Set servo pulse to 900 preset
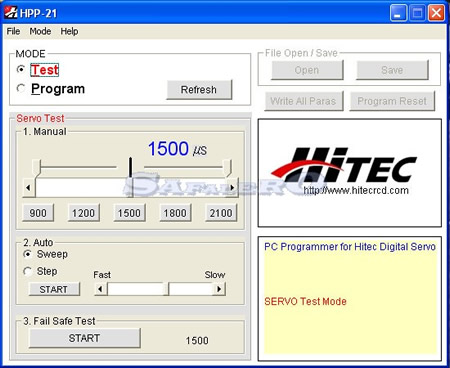Viewport: 450px width, 368px height. [38, 213]
